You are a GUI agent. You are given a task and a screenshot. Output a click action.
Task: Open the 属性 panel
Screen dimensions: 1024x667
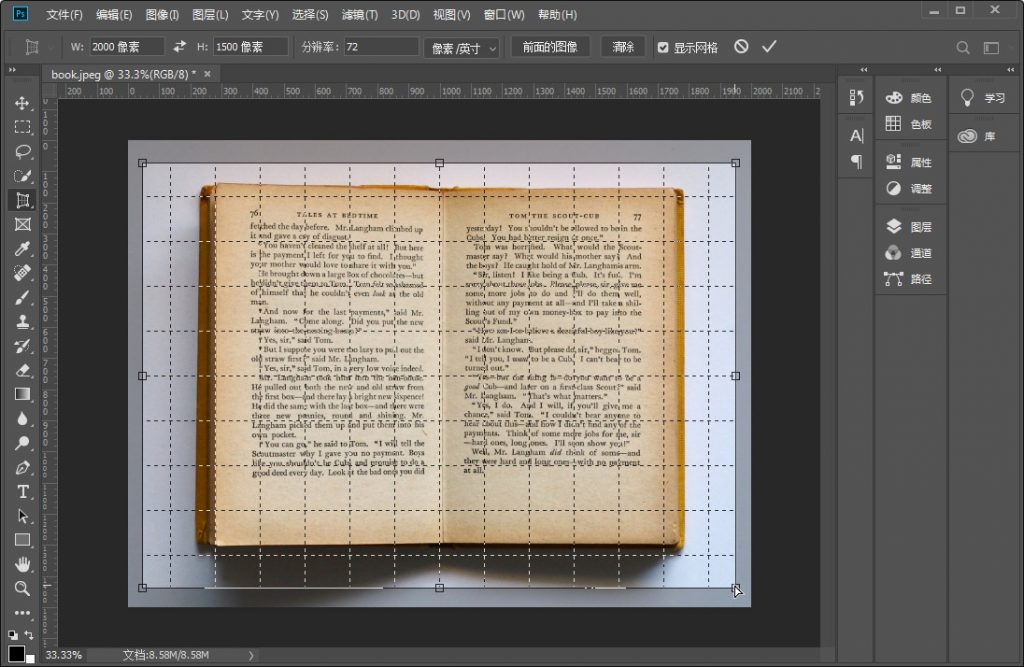(x=909, y=162)
